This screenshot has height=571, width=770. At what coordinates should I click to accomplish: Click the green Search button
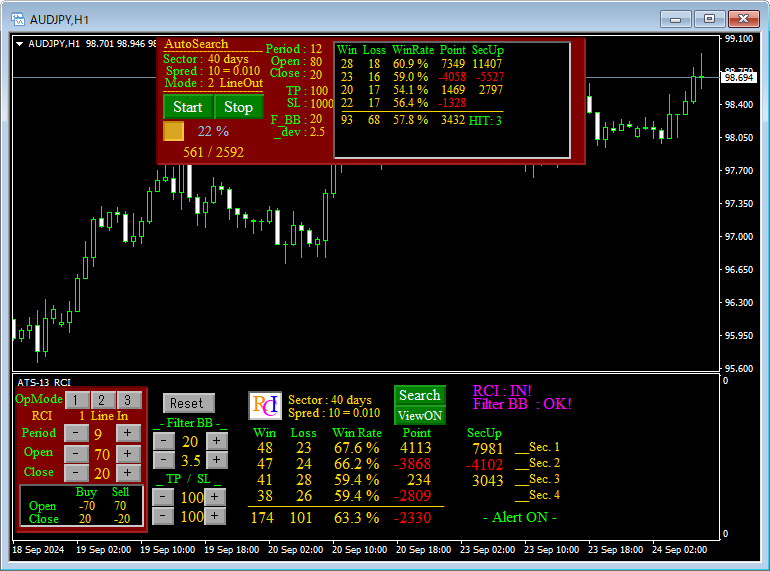pos(420,395)
